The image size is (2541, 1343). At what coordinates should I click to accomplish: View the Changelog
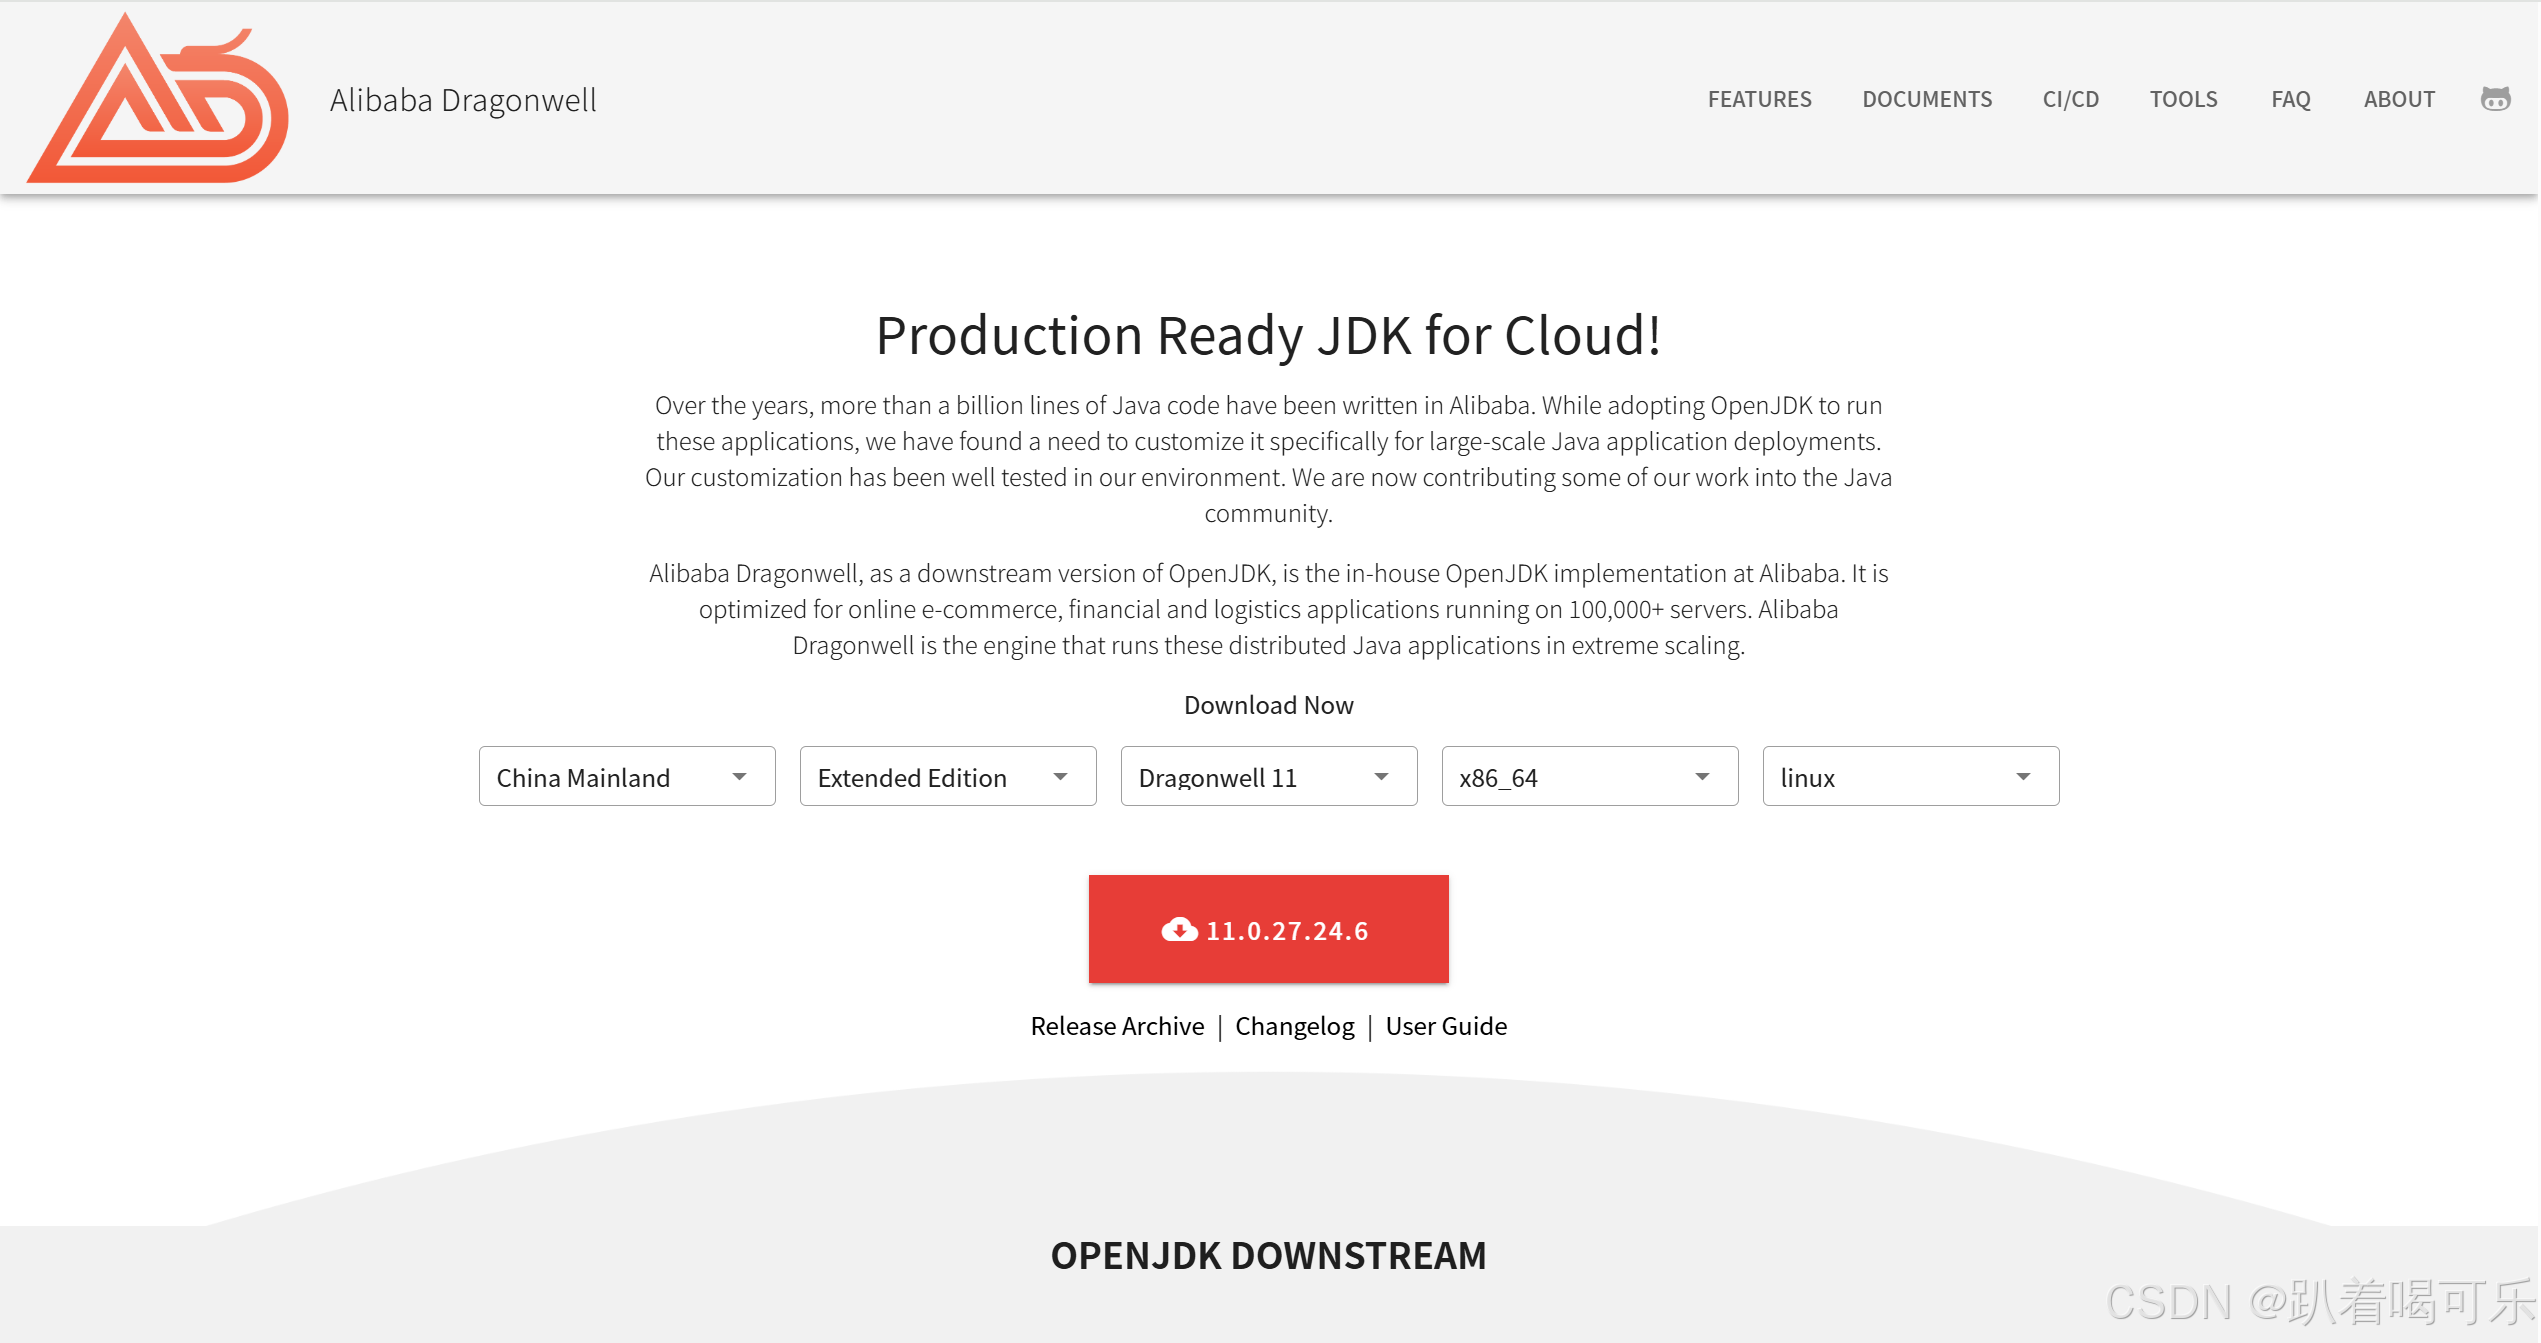click(1295, 1026)
